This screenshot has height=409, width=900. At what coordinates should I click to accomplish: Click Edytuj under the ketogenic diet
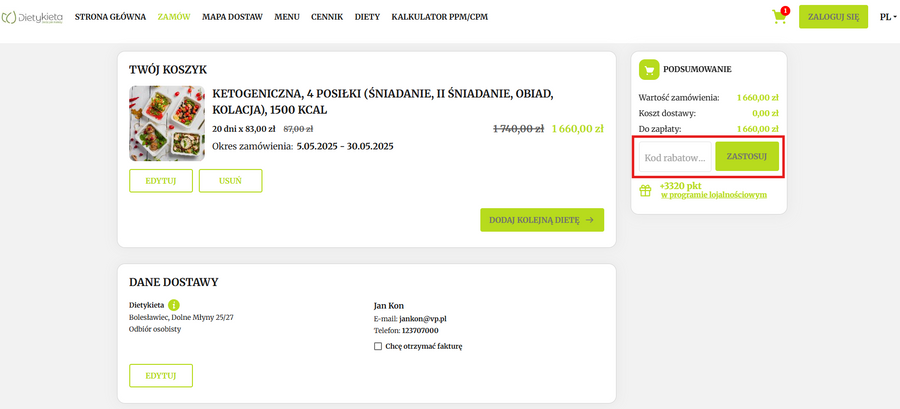[x=161, y=180]
